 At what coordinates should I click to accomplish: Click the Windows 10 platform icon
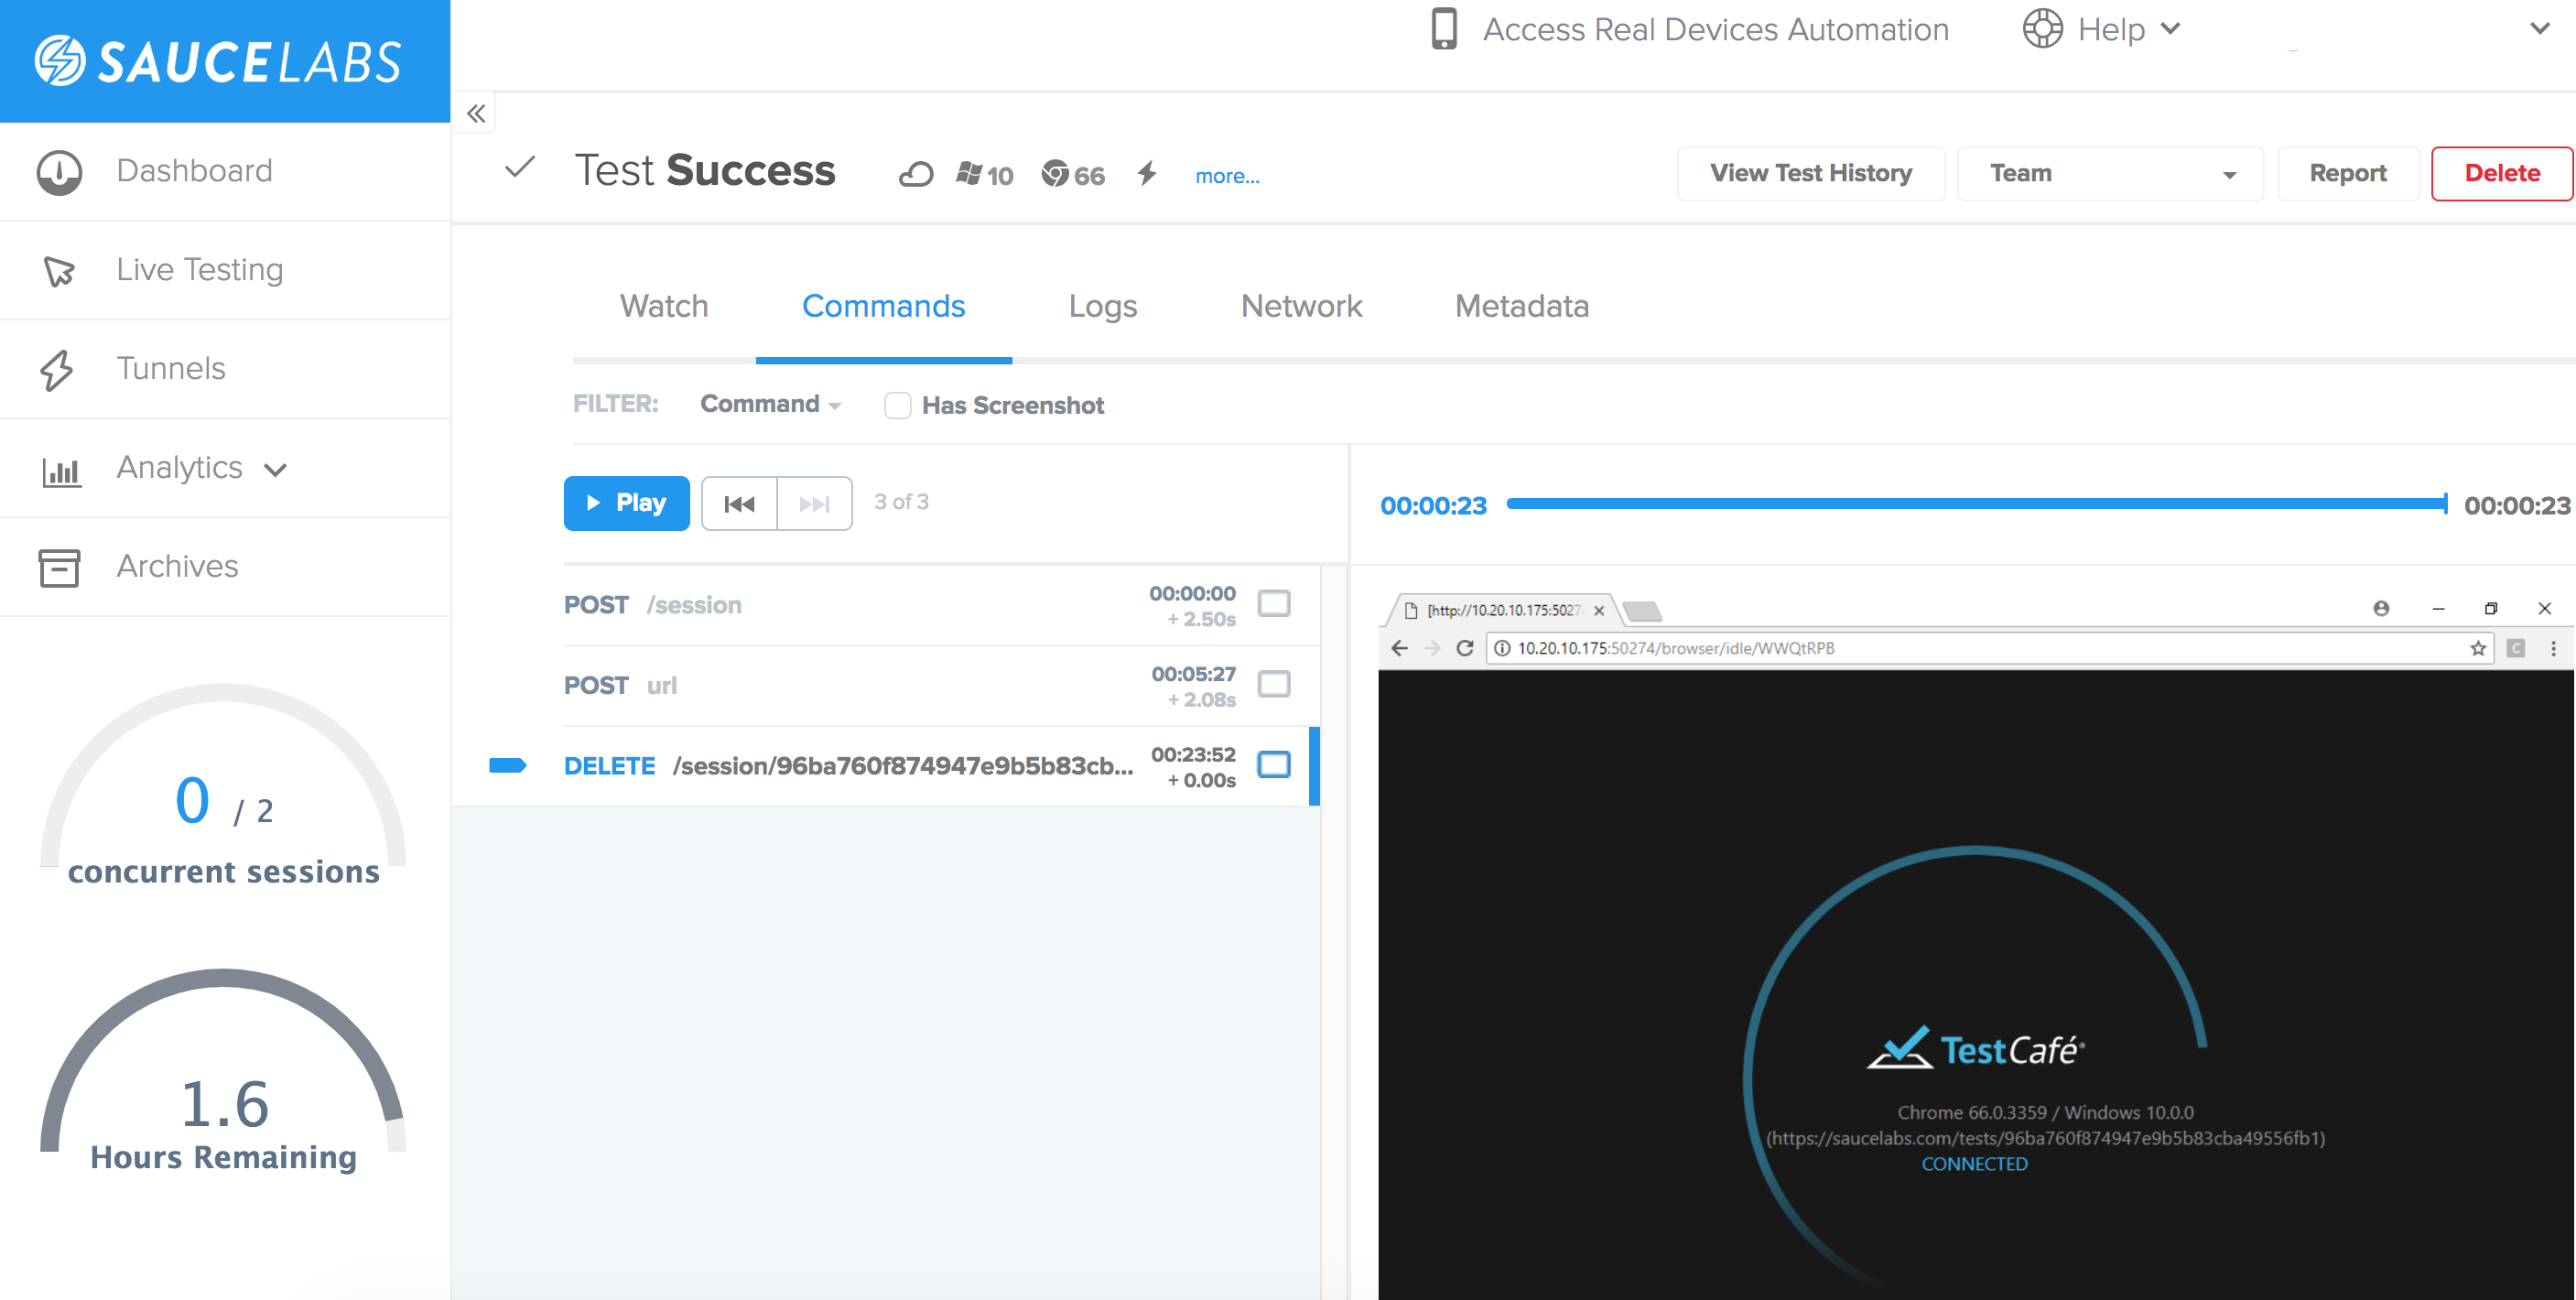click(985, 175)
